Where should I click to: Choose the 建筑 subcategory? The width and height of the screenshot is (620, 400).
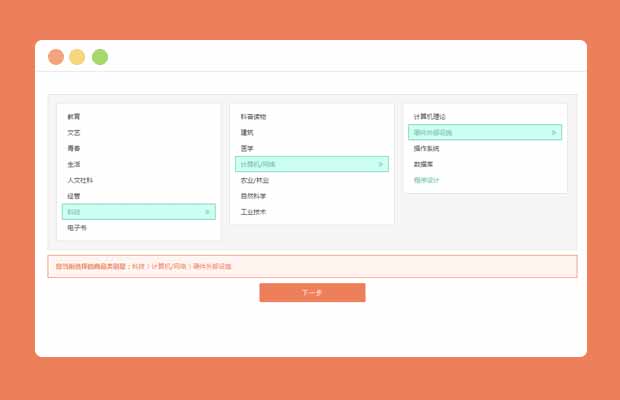tap(247, 132)
